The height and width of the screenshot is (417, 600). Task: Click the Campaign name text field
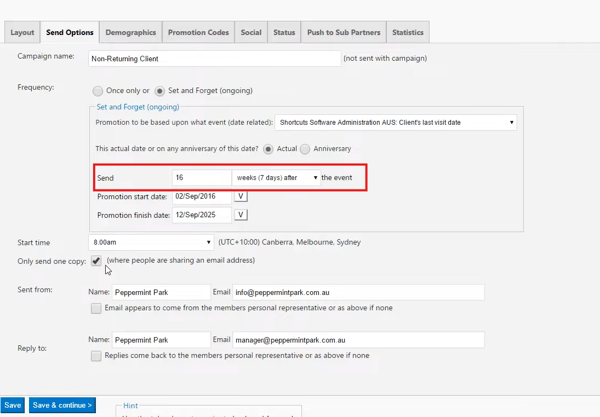[x=214, y=59]
